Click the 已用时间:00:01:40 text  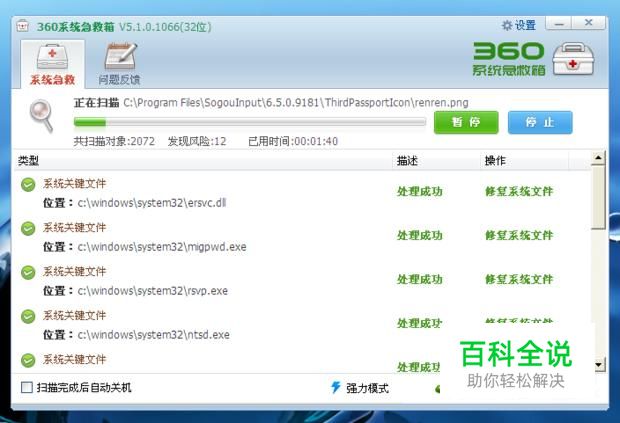click(293, 141)
